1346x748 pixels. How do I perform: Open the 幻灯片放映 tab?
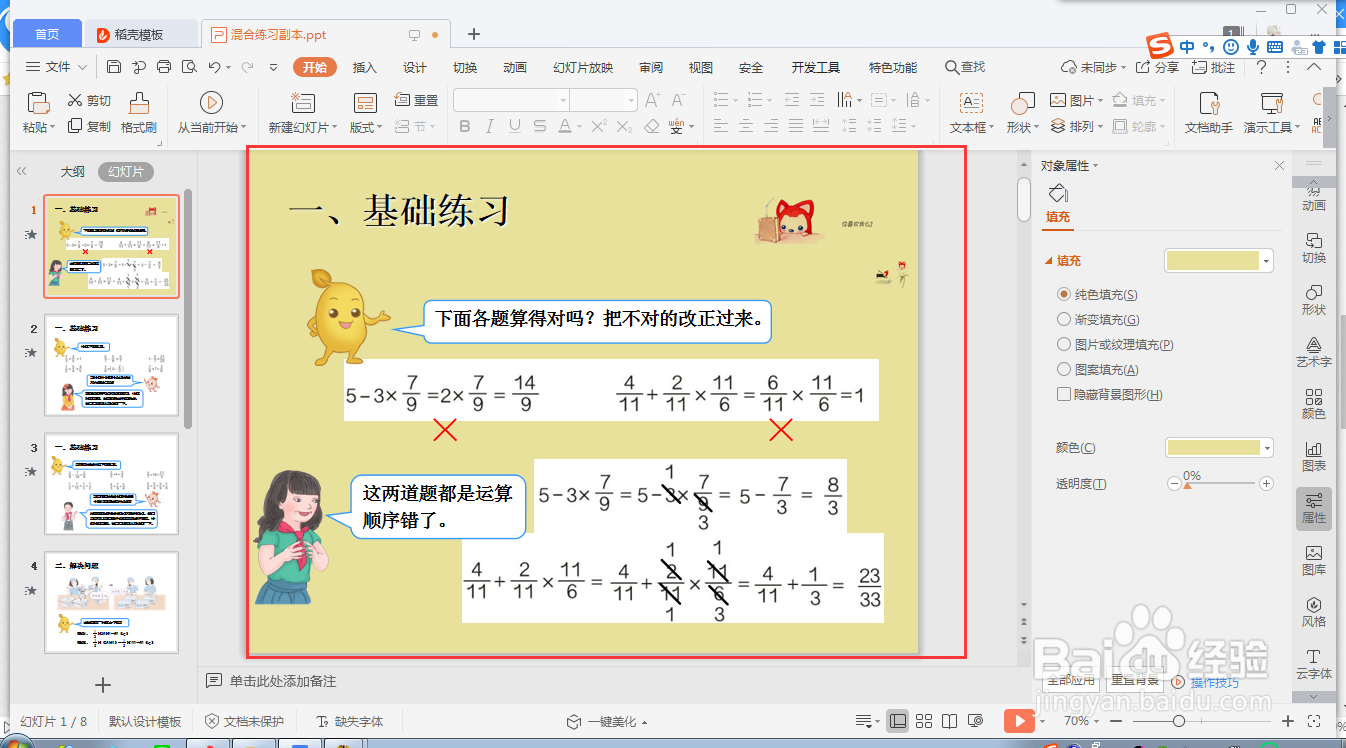(583, 67)
